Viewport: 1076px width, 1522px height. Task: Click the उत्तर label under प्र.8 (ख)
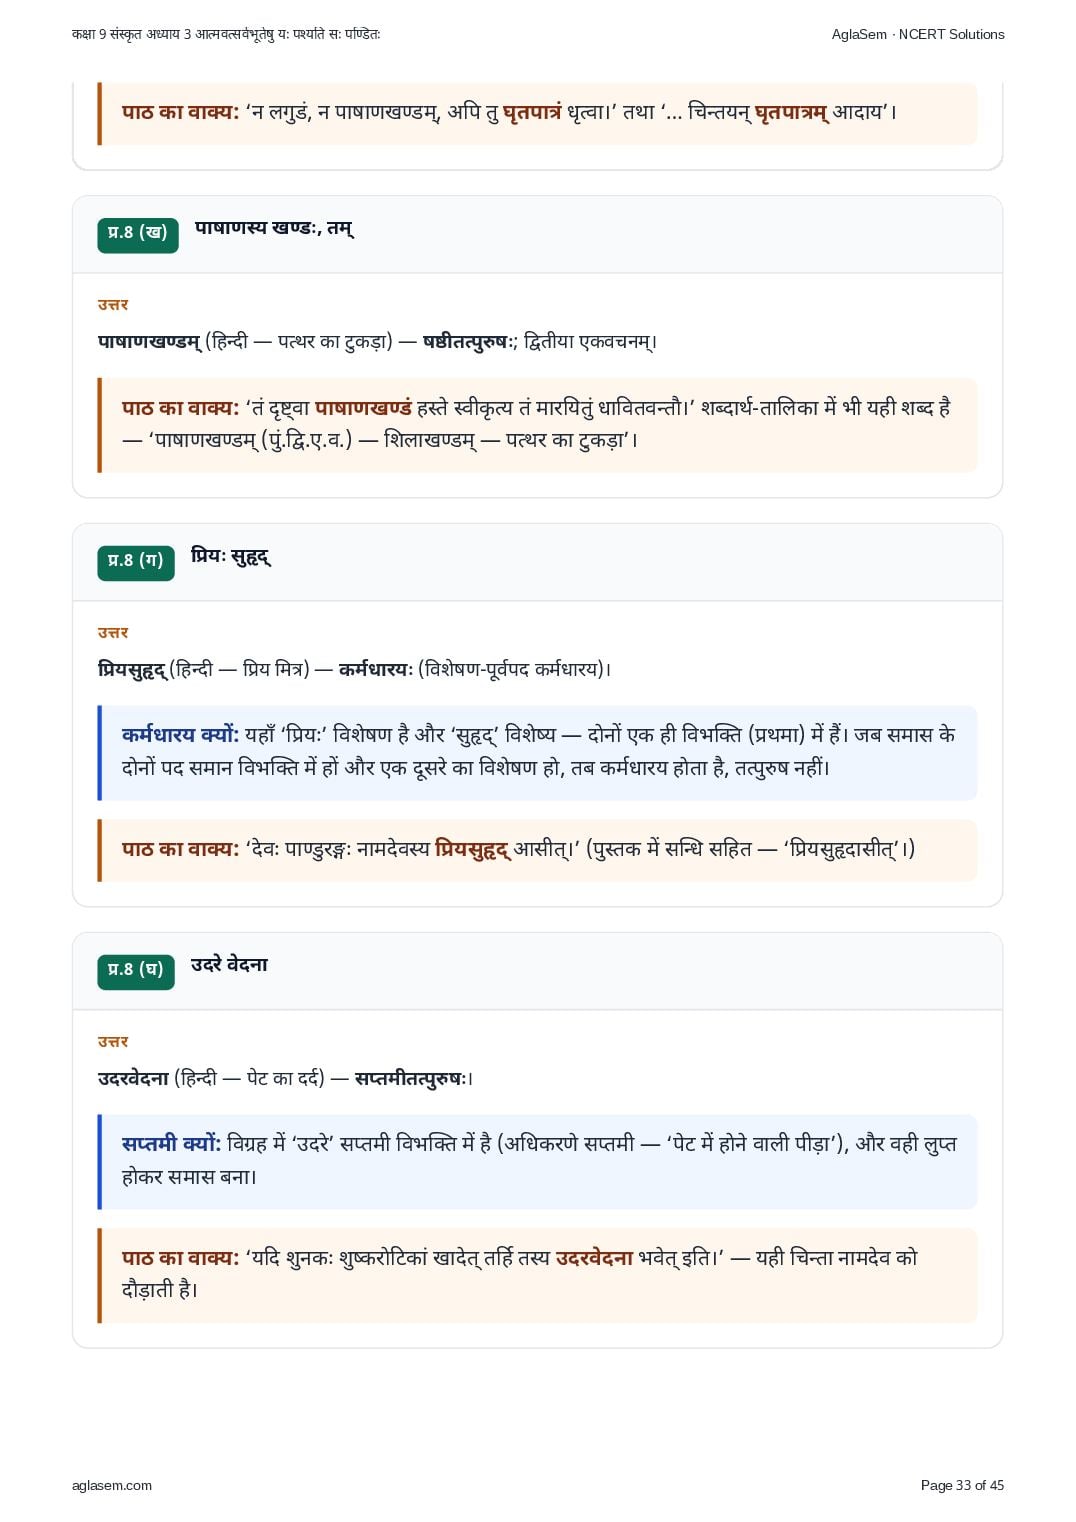[x=113, y=305]
